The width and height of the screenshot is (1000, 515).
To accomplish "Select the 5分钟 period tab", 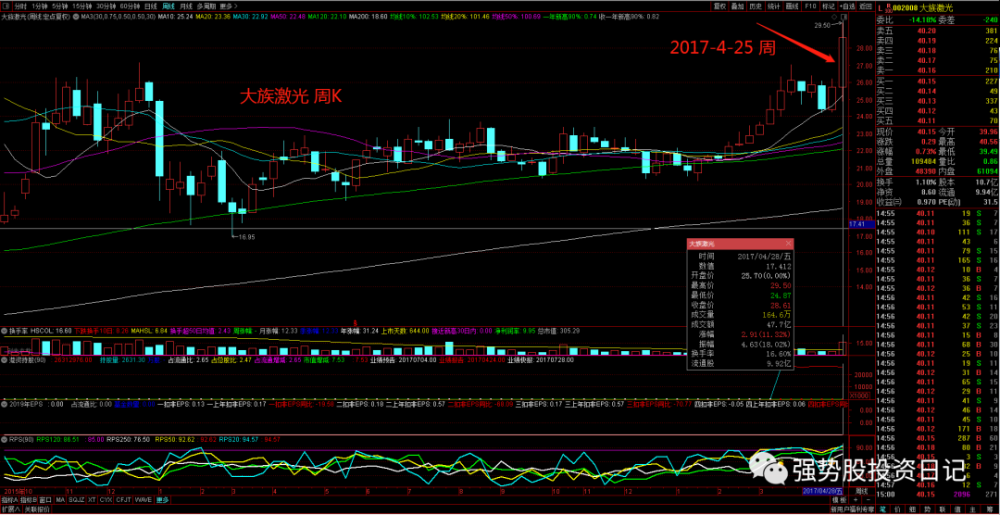I will pyautogui.click(x=60, y=6).
